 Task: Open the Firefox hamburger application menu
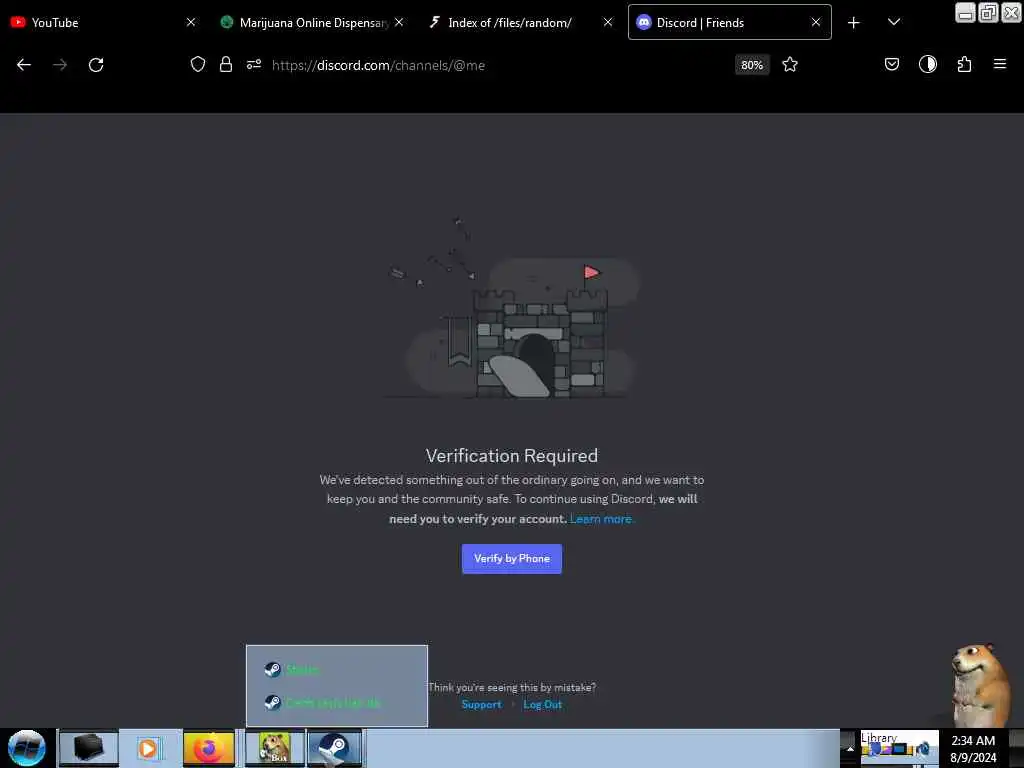click(999, 64)
